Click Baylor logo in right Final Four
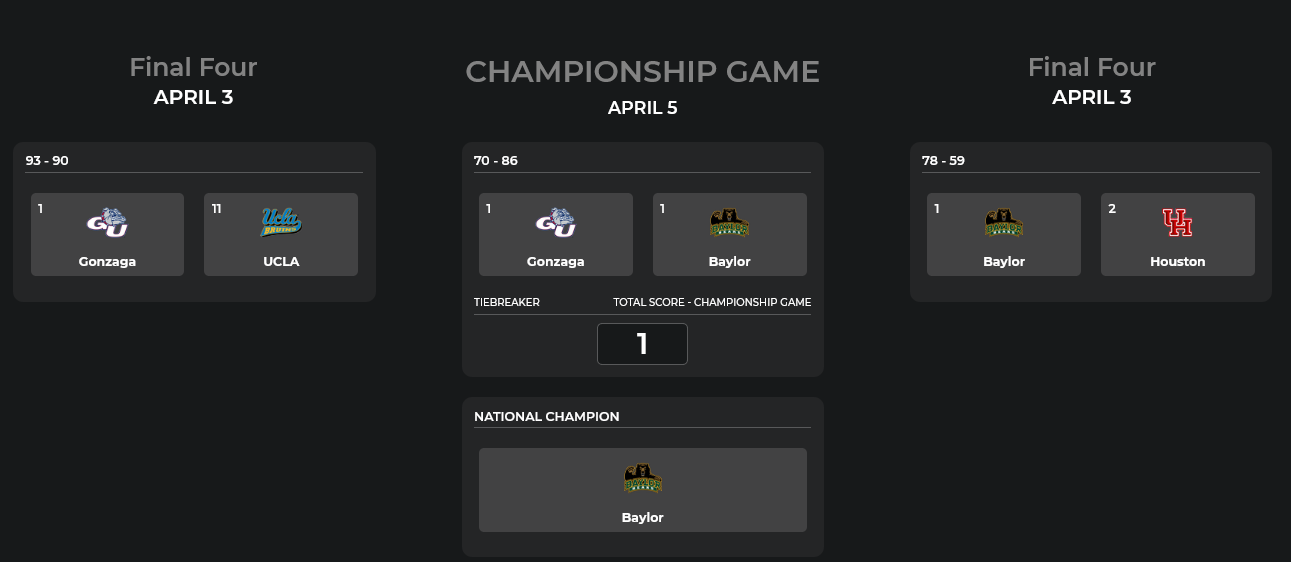The height and width of the screenshot is (562, 1291). (x=1003, y=223)
